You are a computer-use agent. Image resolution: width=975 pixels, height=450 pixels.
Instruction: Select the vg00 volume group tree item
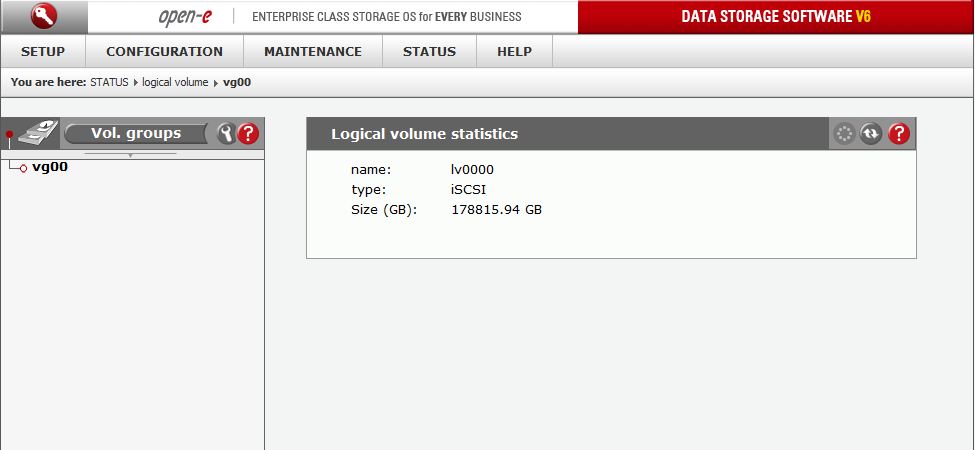click(50, 167)
